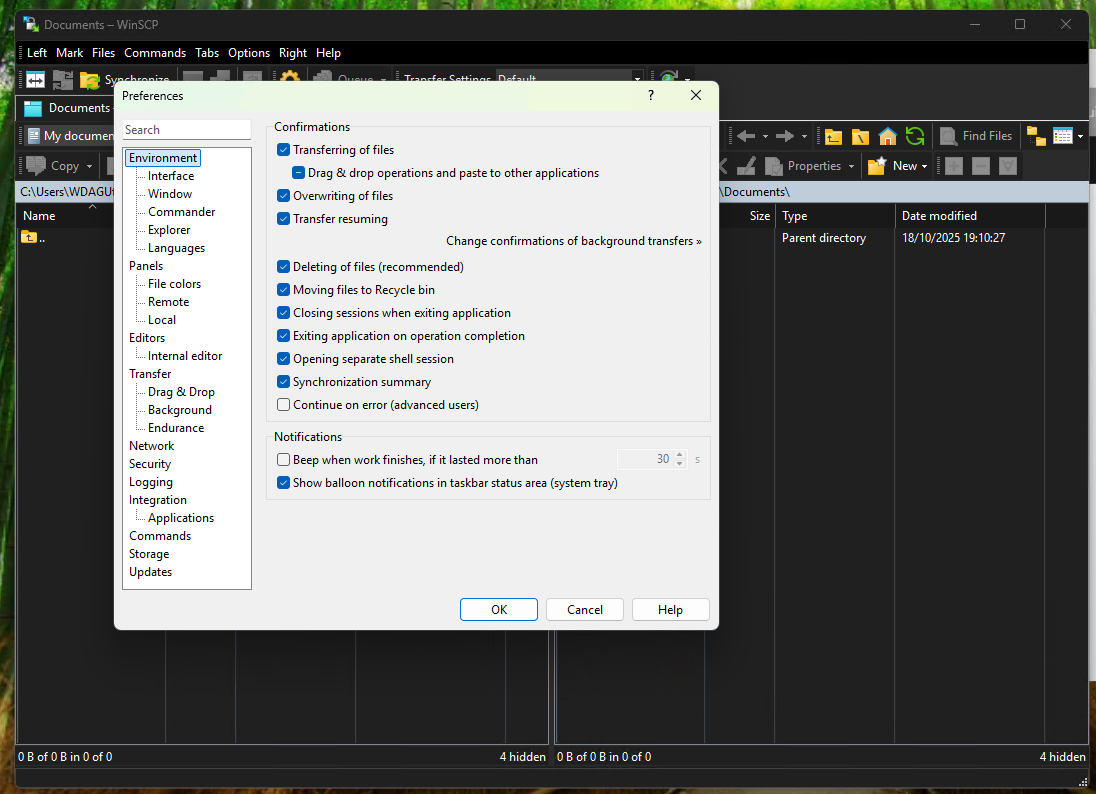Select Drag & Drop in preferences tree
Screen dimensions: 1096x794
coord(181,392)
